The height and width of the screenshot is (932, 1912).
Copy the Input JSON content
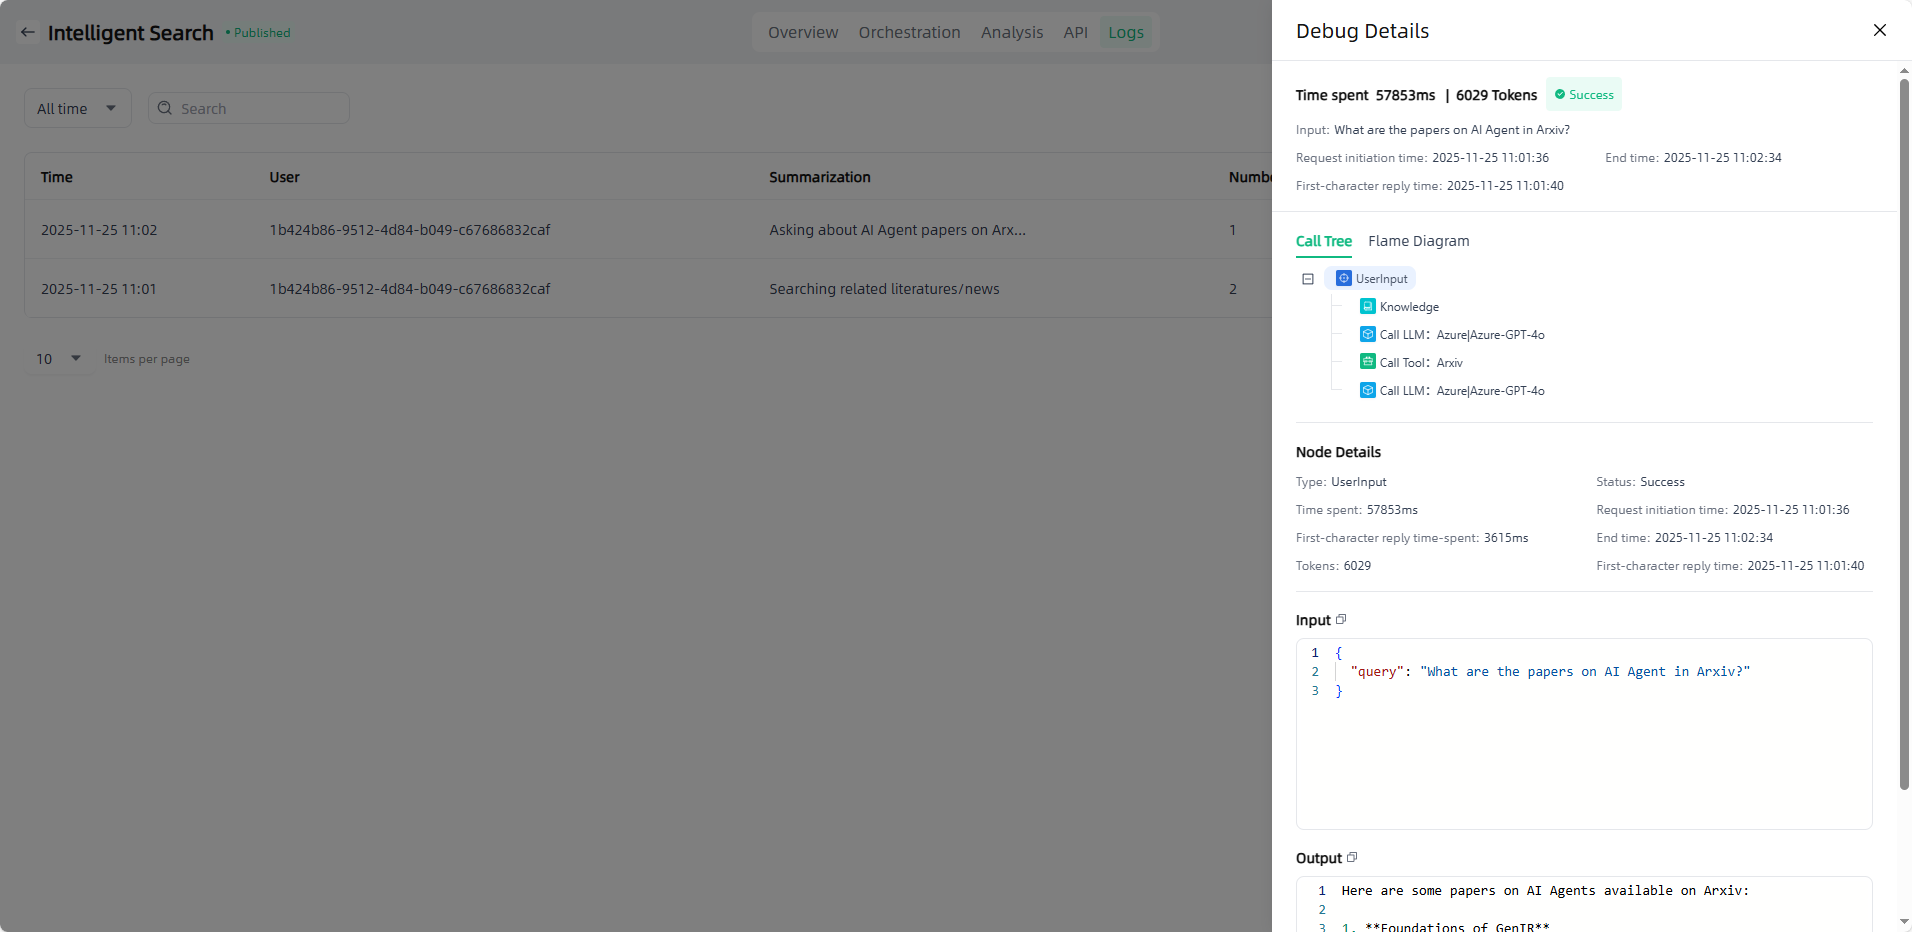tap(1341, 620)
